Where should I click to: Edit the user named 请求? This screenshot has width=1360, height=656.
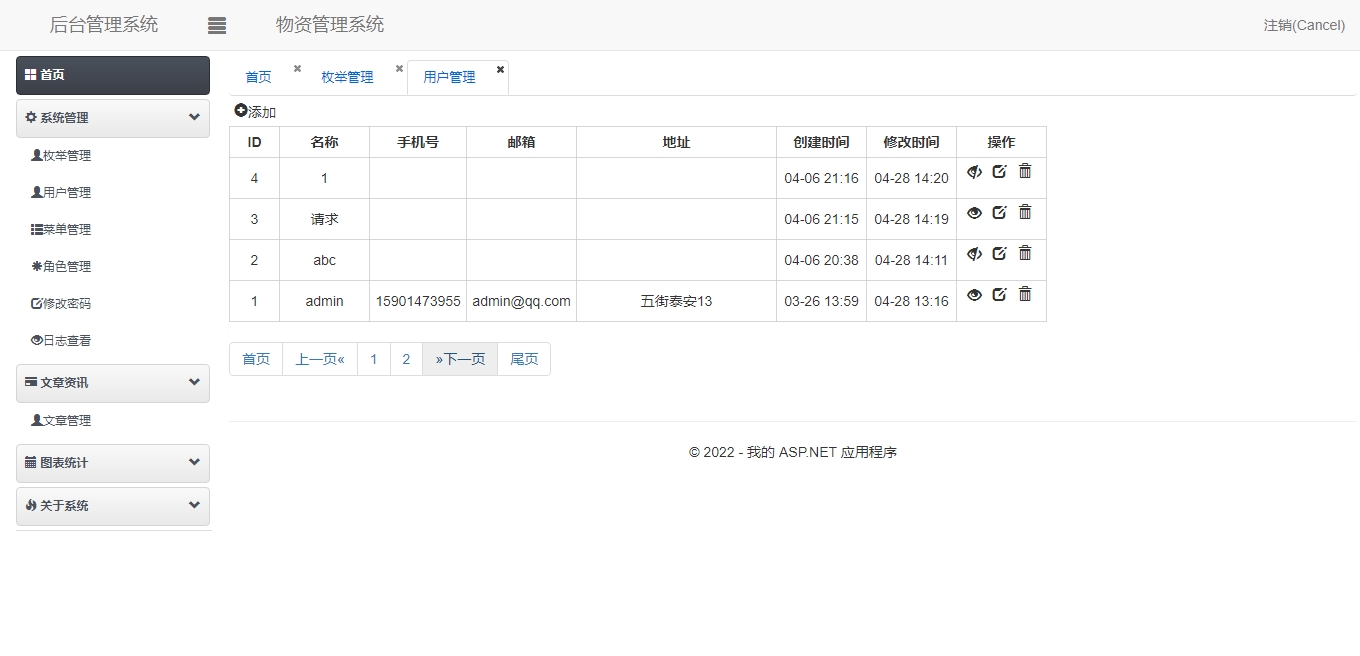pyautogui.click(x=999, y=212)
